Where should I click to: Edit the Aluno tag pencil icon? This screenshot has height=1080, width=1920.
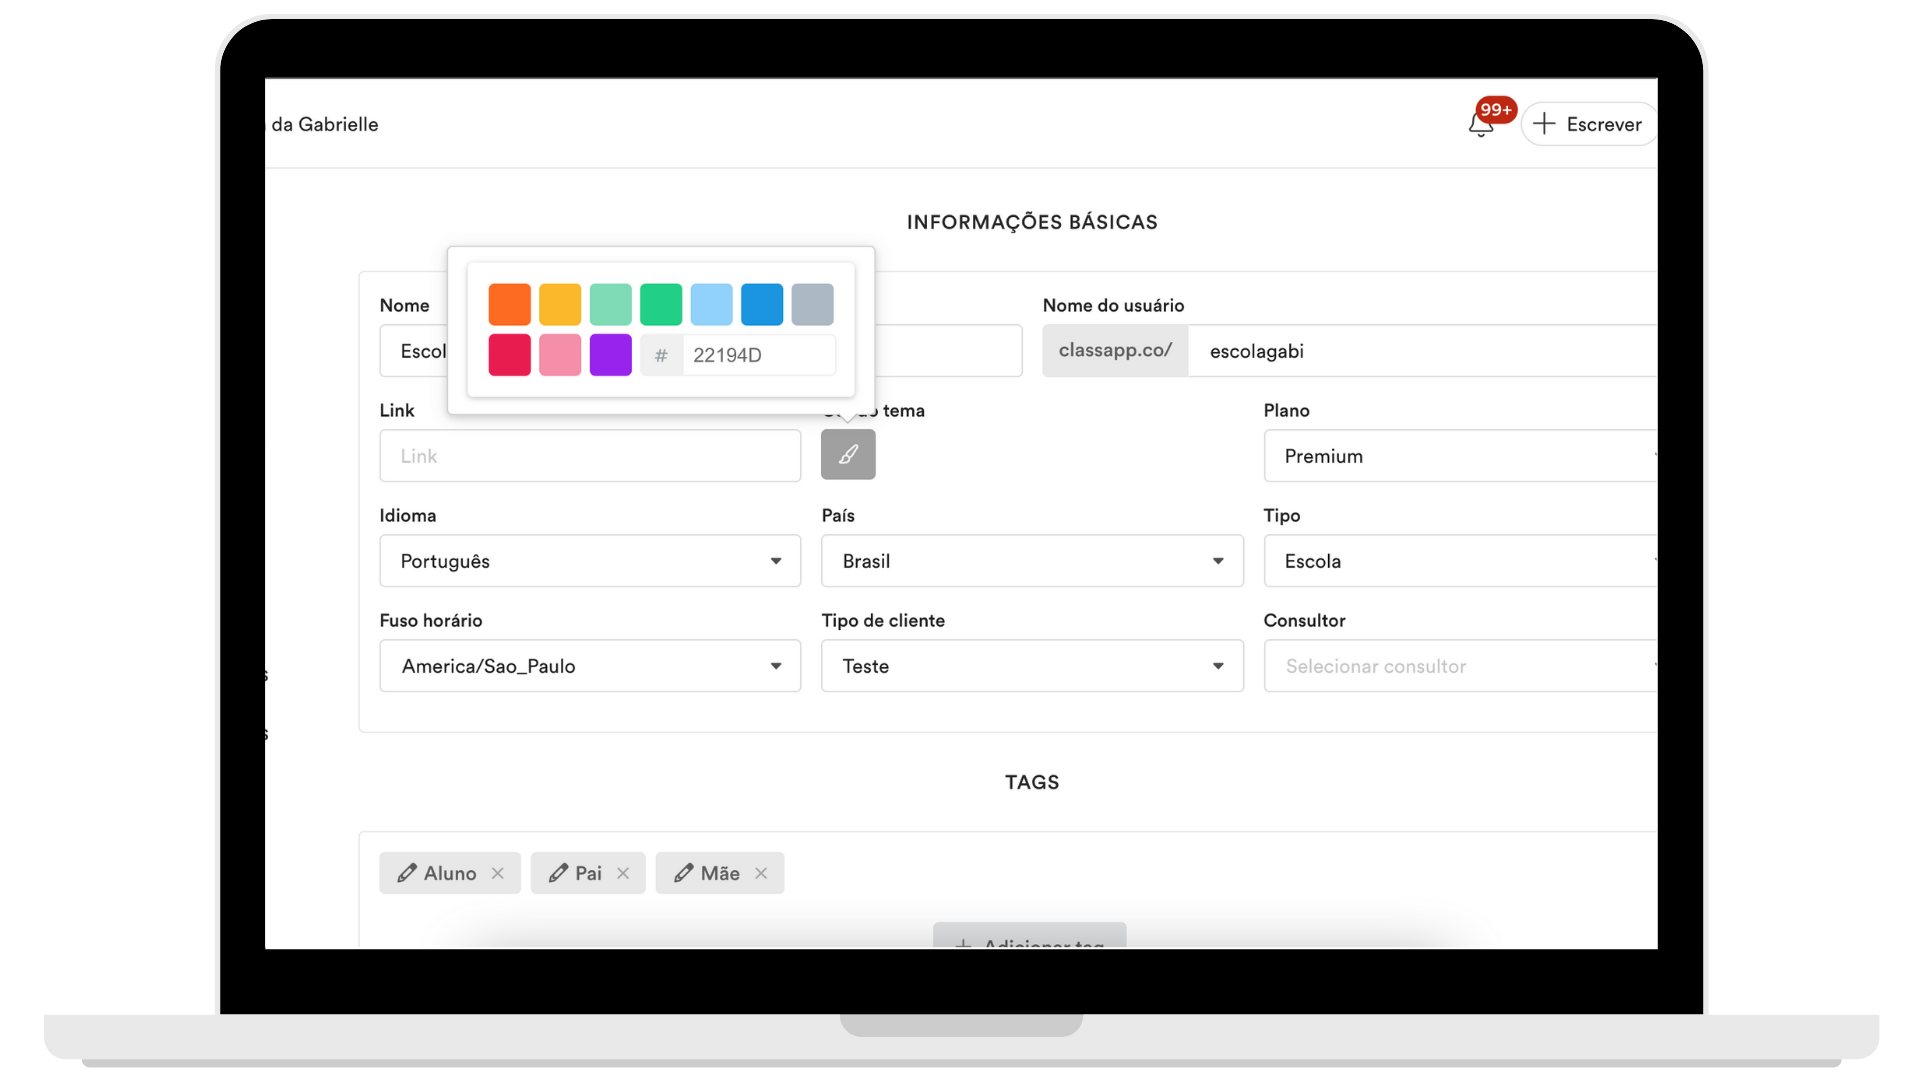click(407, 873)
